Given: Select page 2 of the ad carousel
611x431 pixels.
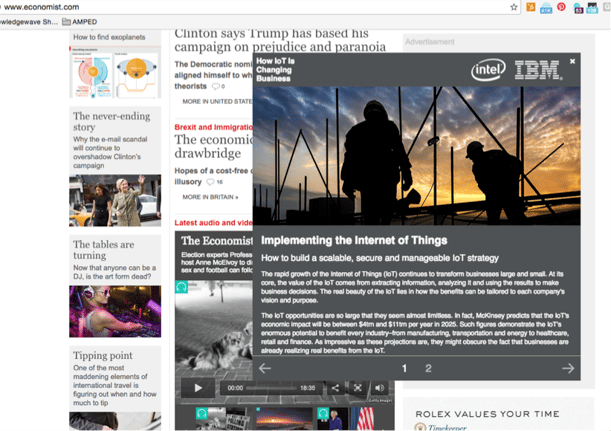Looking at the screenshot, I should click(x=428, y=368).
